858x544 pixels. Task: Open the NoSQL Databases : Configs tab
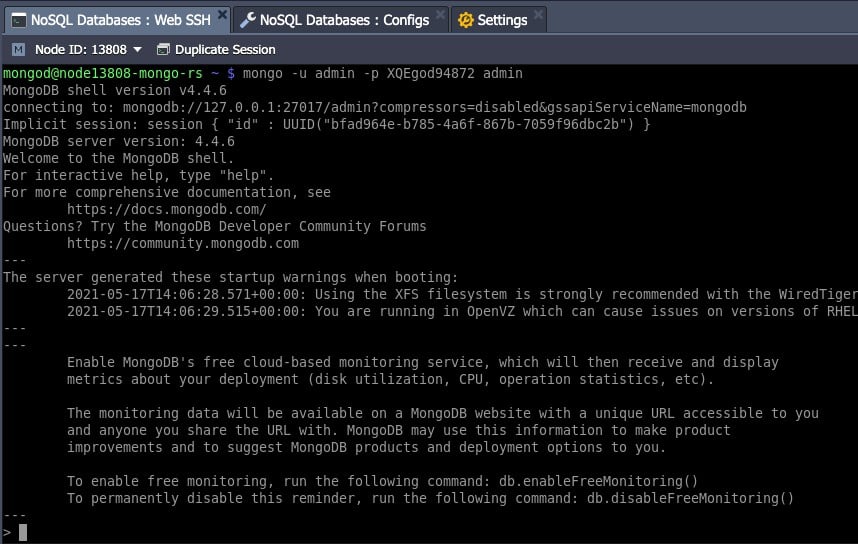pyautogui.click(x=341, y=20)
